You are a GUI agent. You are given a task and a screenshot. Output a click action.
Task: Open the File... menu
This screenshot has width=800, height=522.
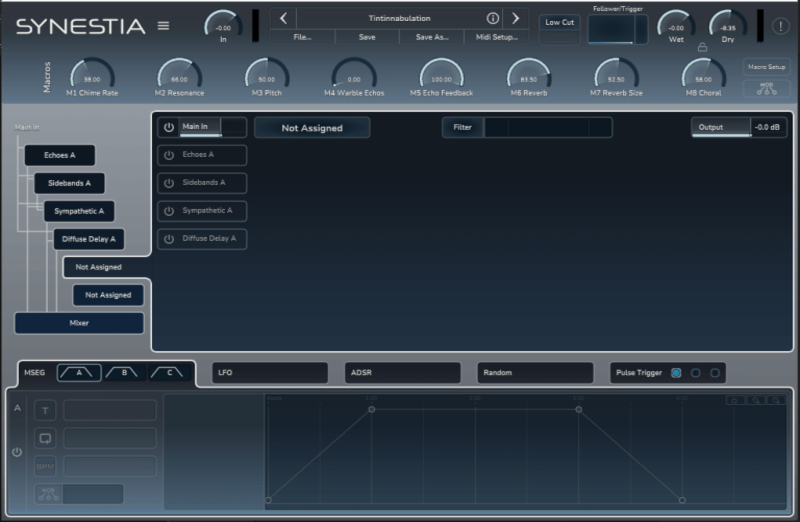tap(302, 37)
